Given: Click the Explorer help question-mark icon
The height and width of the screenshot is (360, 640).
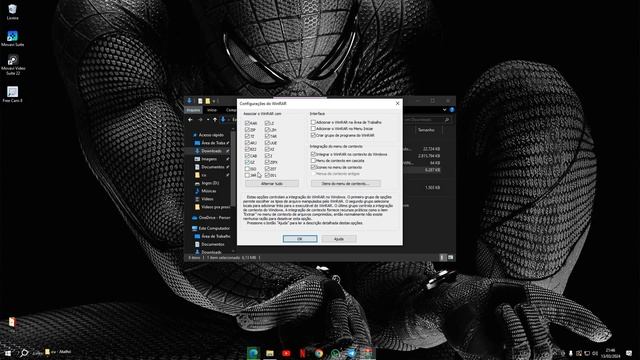Looking at the screenshot, I should click(451, 110).
